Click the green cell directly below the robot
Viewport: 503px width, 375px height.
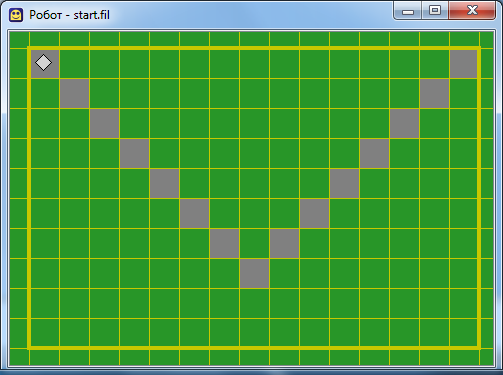click(45, 93)
